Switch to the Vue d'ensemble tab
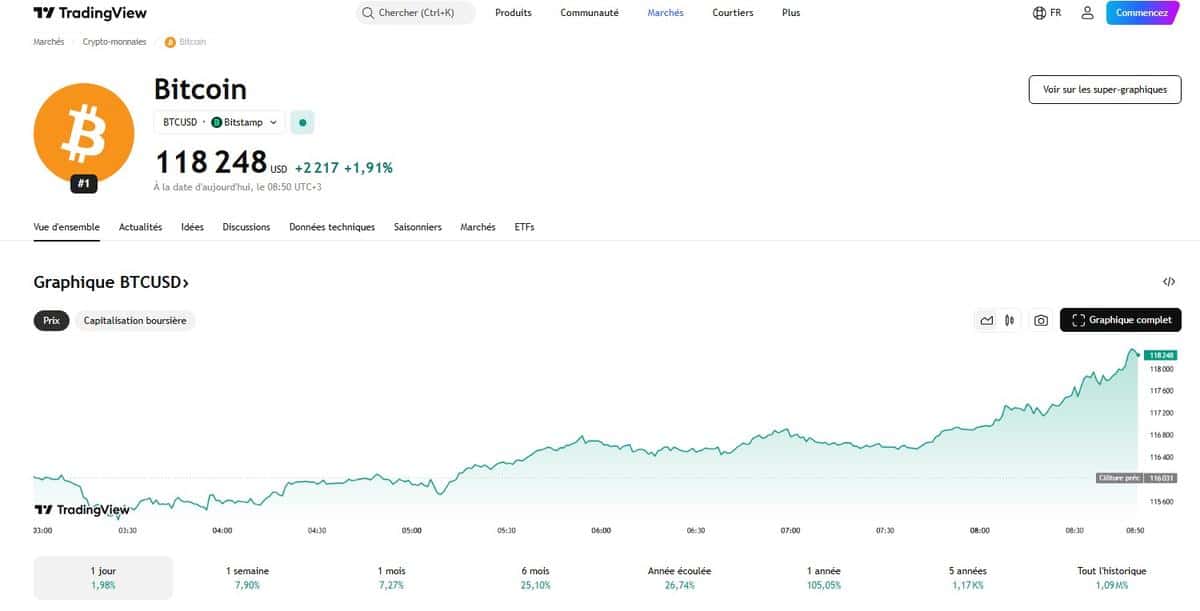The width and height of the screenshot is (1200, 611). pos(67,227)
